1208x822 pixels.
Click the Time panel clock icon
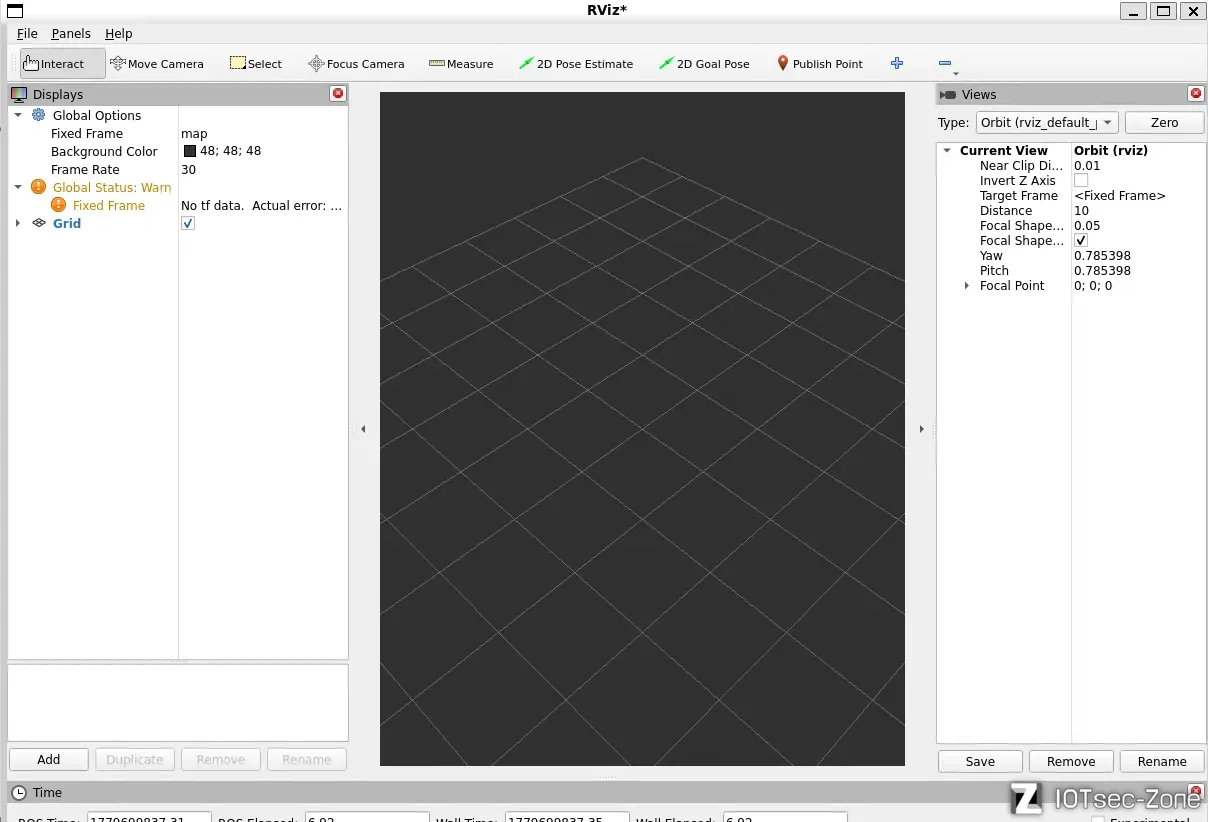(19, 792)
